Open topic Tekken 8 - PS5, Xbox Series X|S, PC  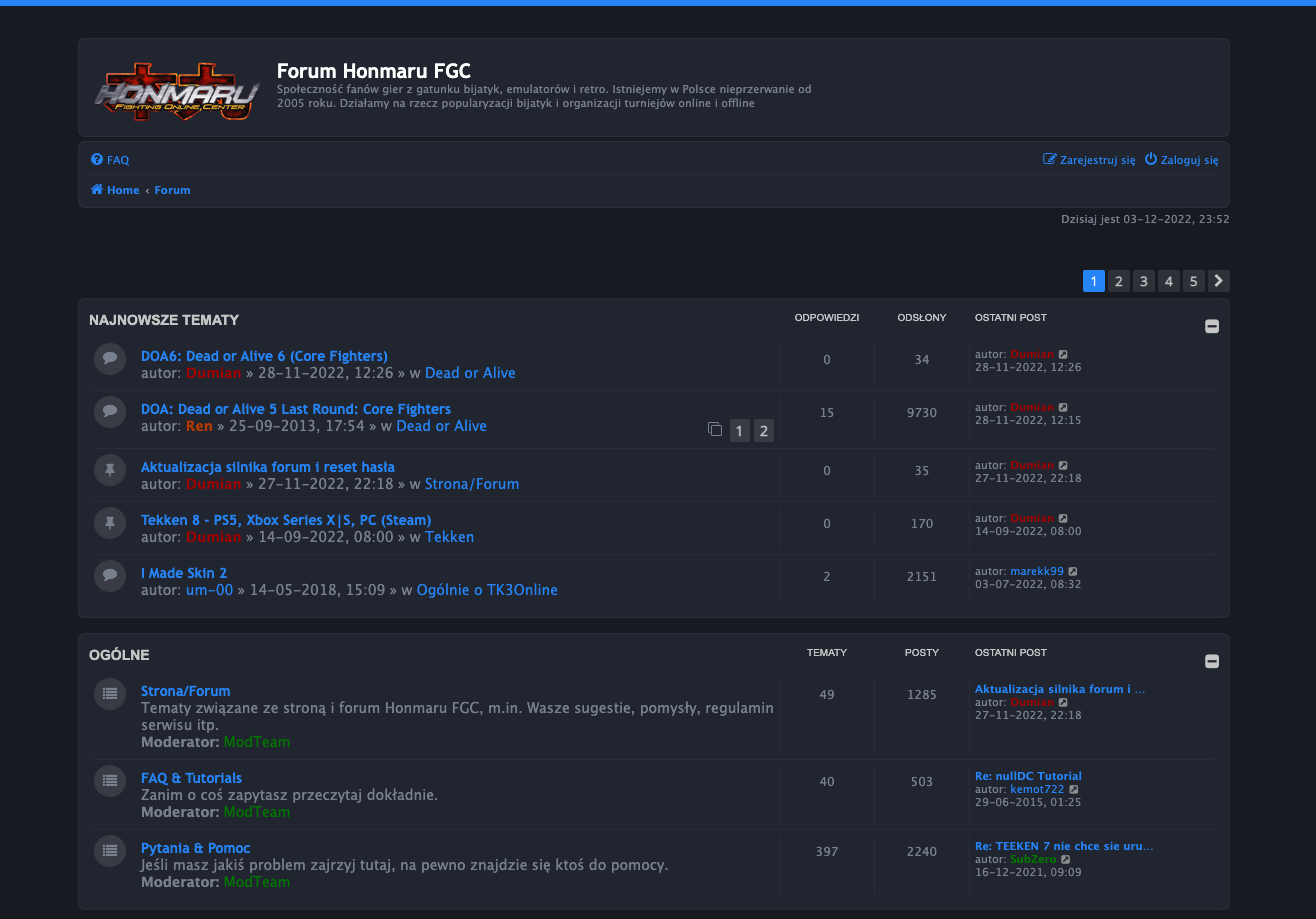pyautogui.click(x=286, y=520)
